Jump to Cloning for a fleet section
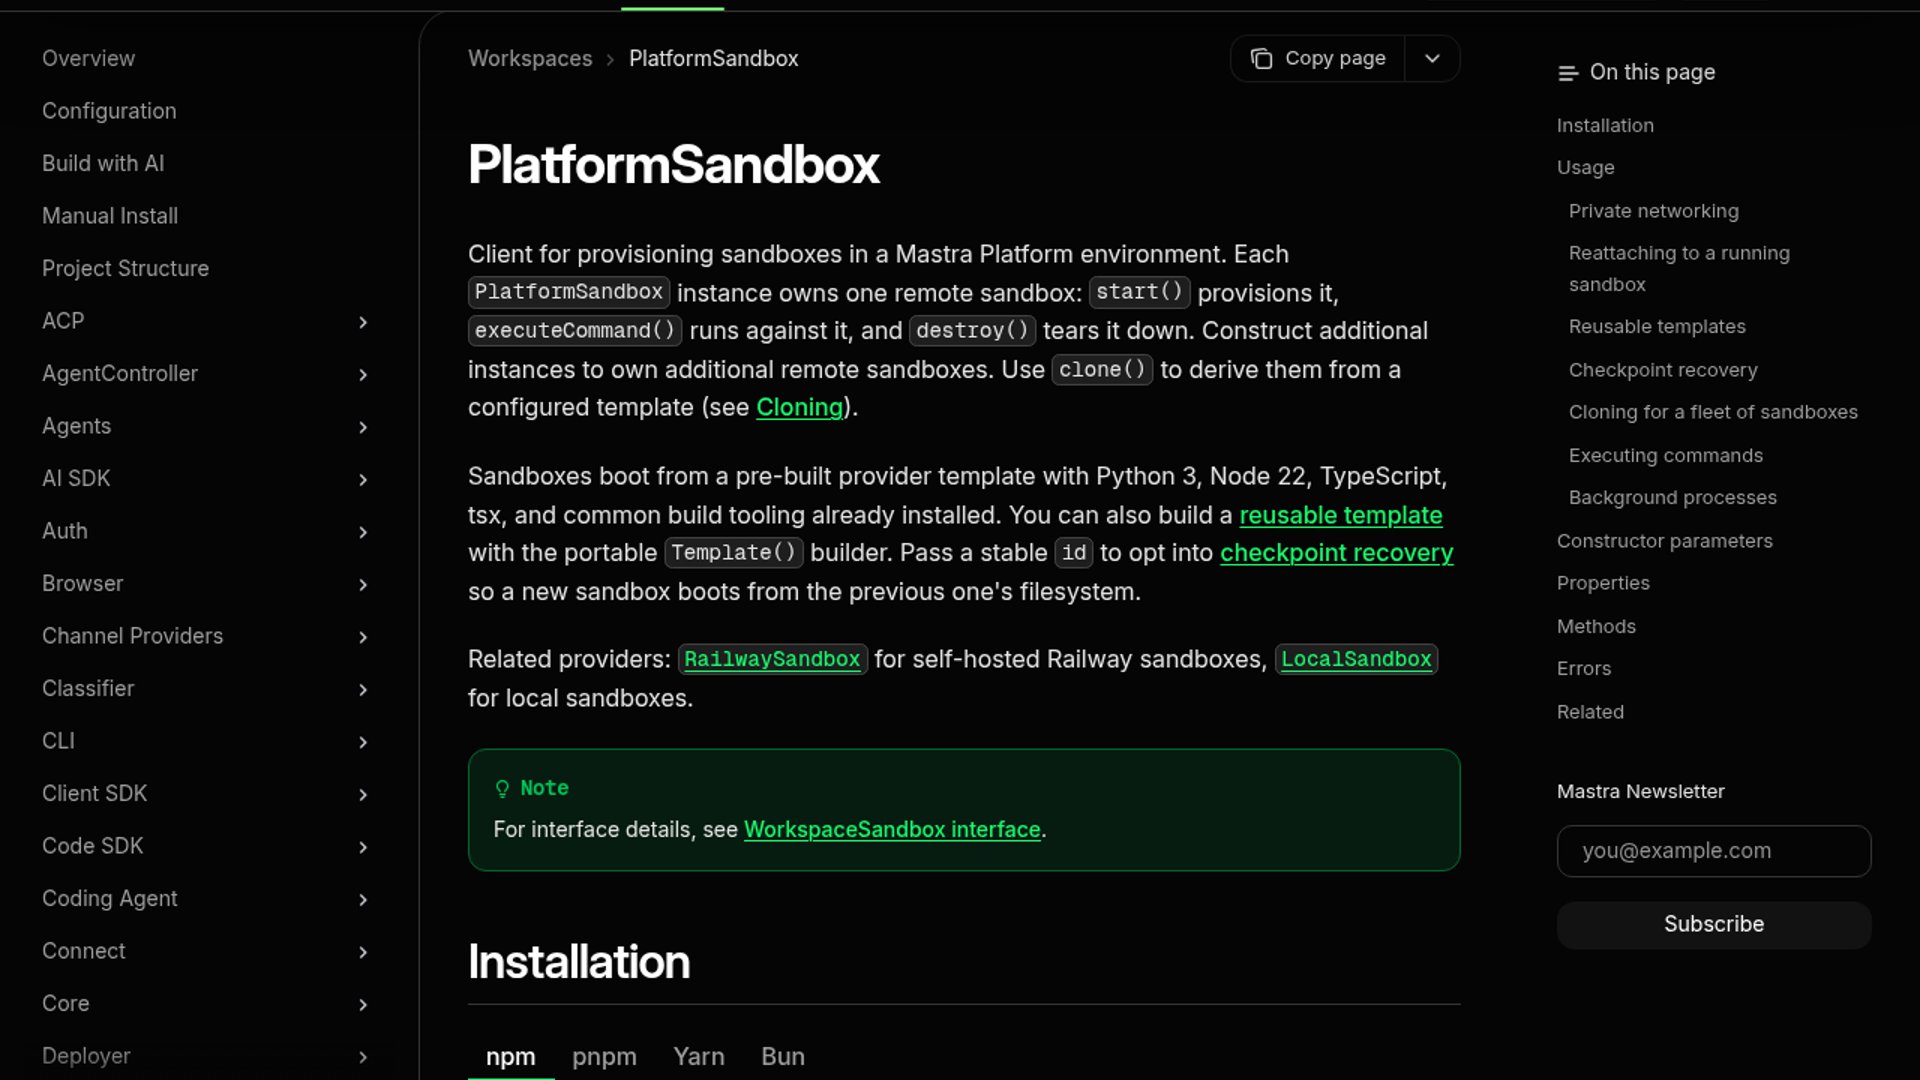Screen dimensions: 1920x1080 1712,412
